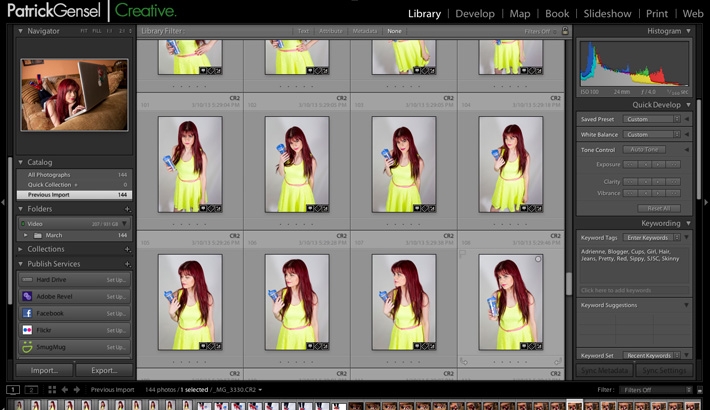Collapse the Publish Services panel

tap(20, 264)
